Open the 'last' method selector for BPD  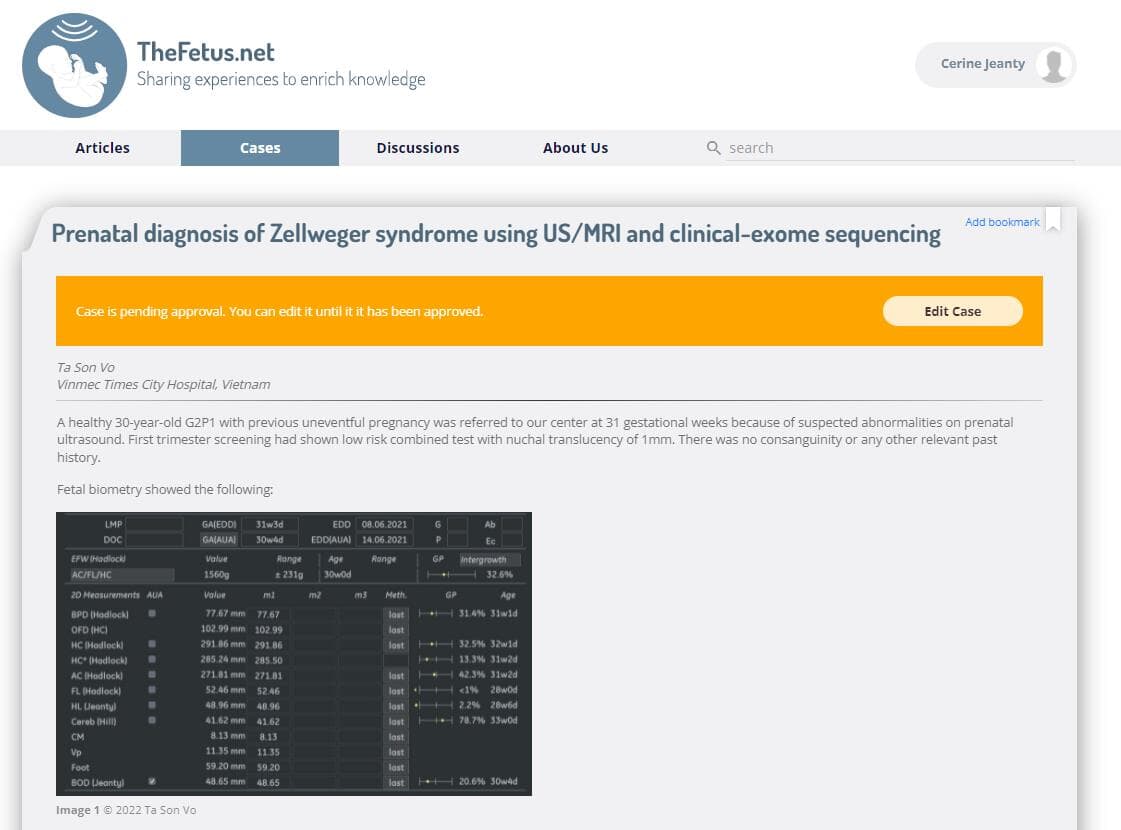[x=396, y=614]
